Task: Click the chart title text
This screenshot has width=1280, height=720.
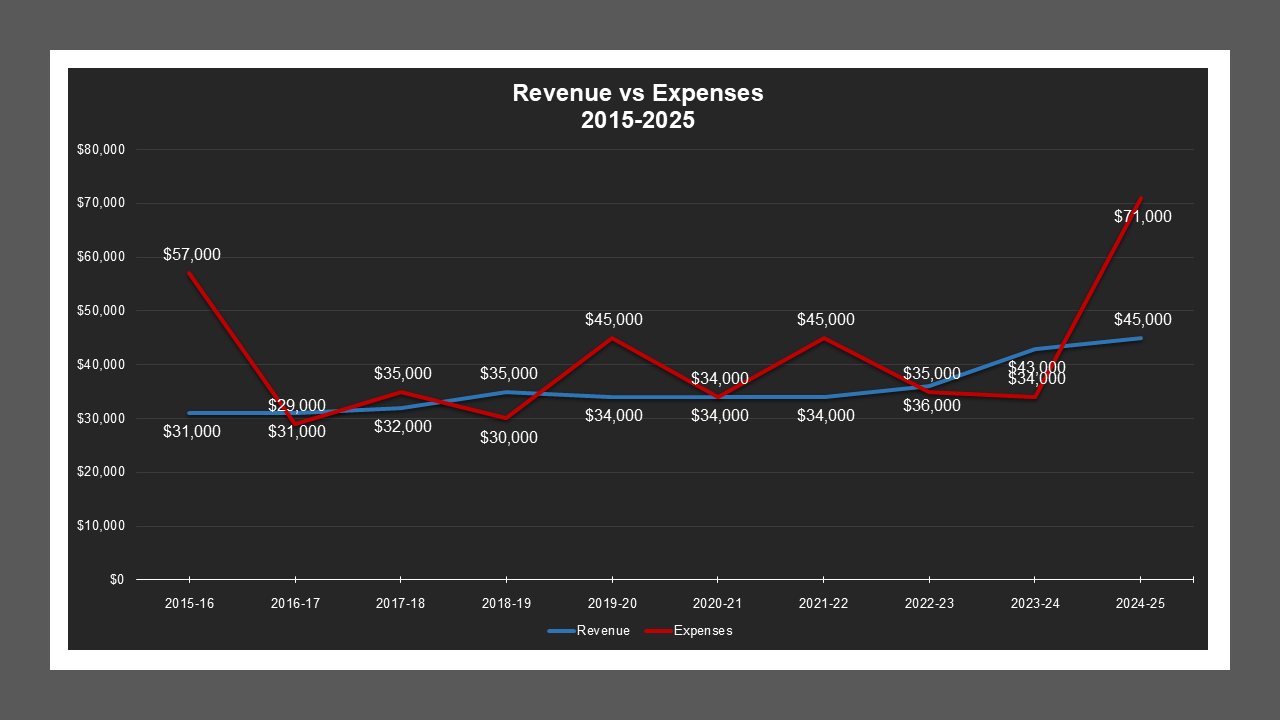Action: coord(637,105)
